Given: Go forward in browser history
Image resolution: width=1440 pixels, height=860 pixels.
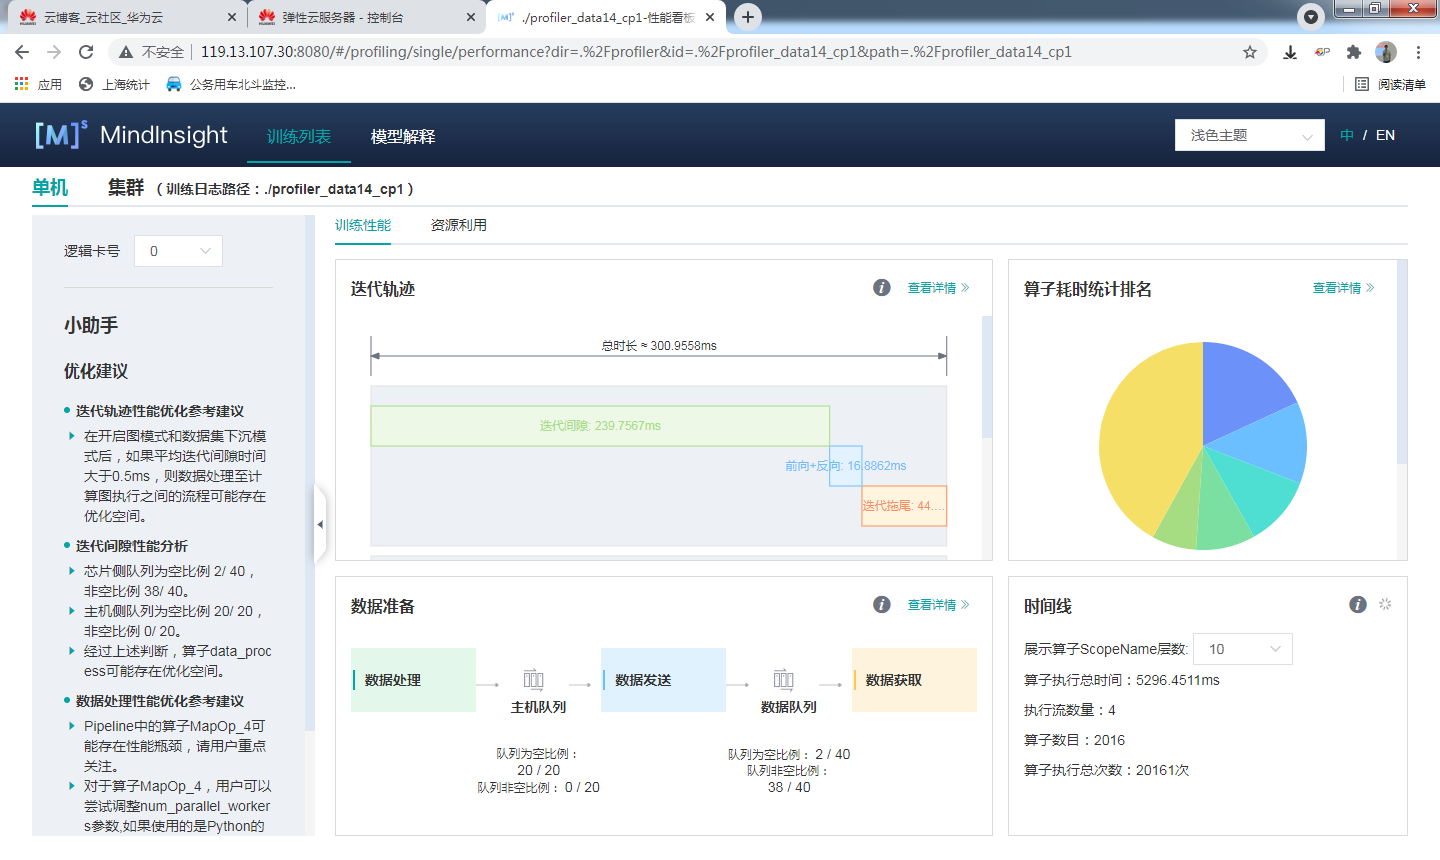Looking at the screenshot, I should 54,52.
